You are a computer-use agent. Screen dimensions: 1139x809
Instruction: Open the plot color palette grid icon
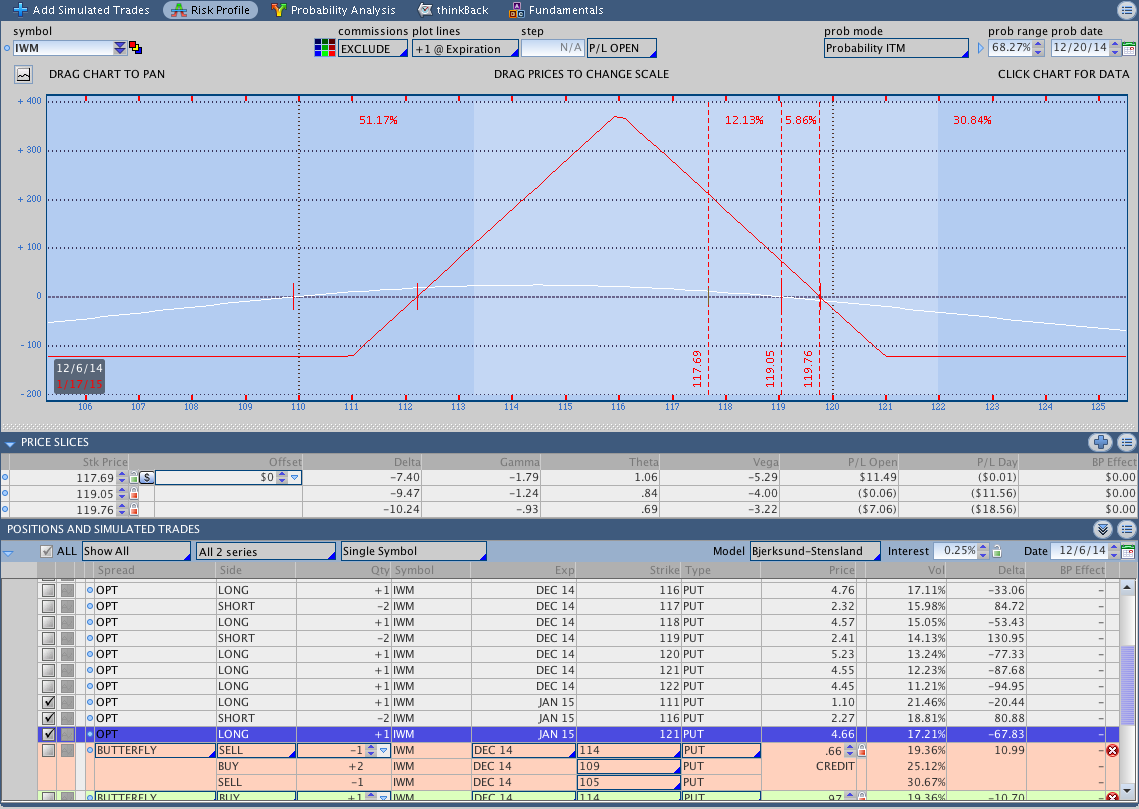[325, 48]
